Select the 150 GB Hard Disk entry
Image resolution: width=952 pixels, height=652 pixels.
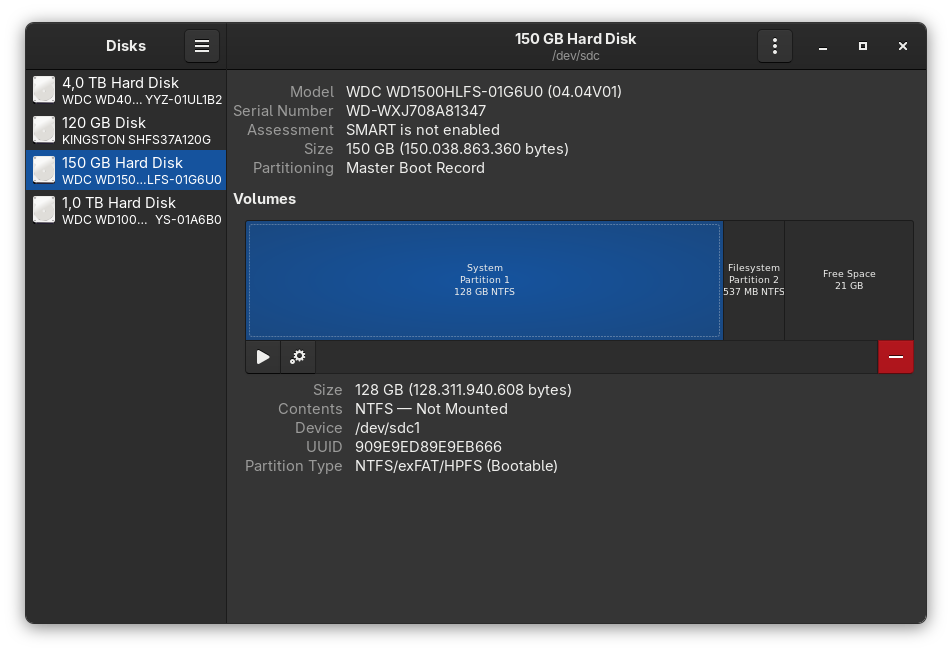pos(126,170)
